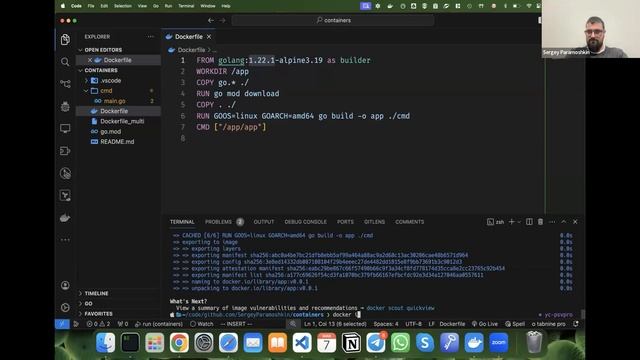Click the UTF-8 encoding indicator

pyautogui.click(x=413, y=324)
